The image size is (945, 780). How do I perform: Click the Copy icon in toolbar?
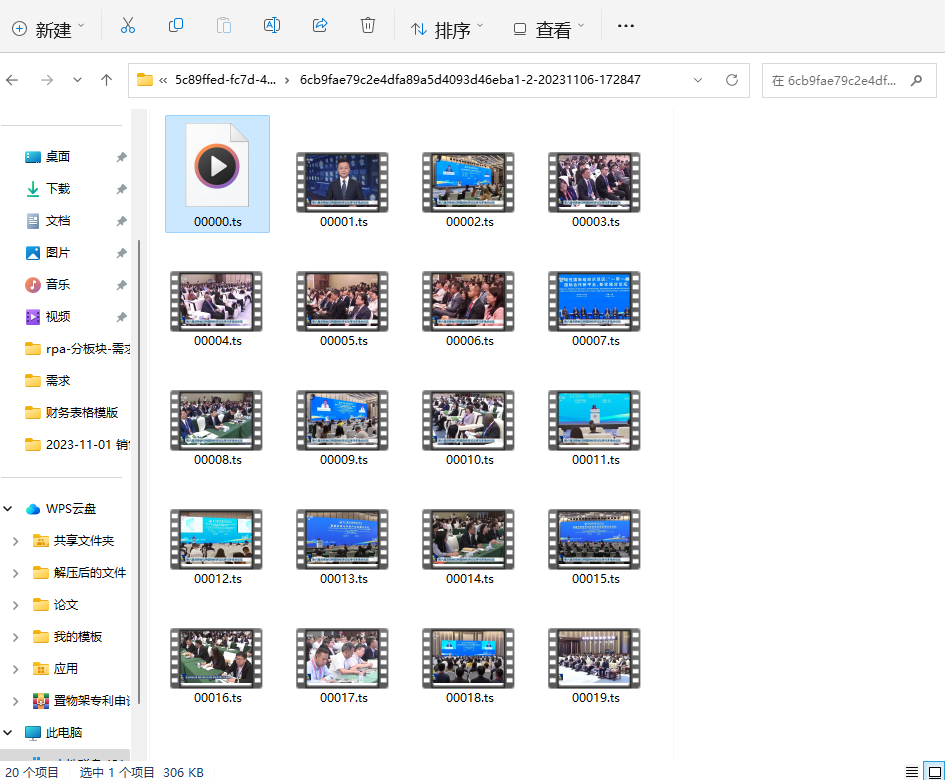176,26
